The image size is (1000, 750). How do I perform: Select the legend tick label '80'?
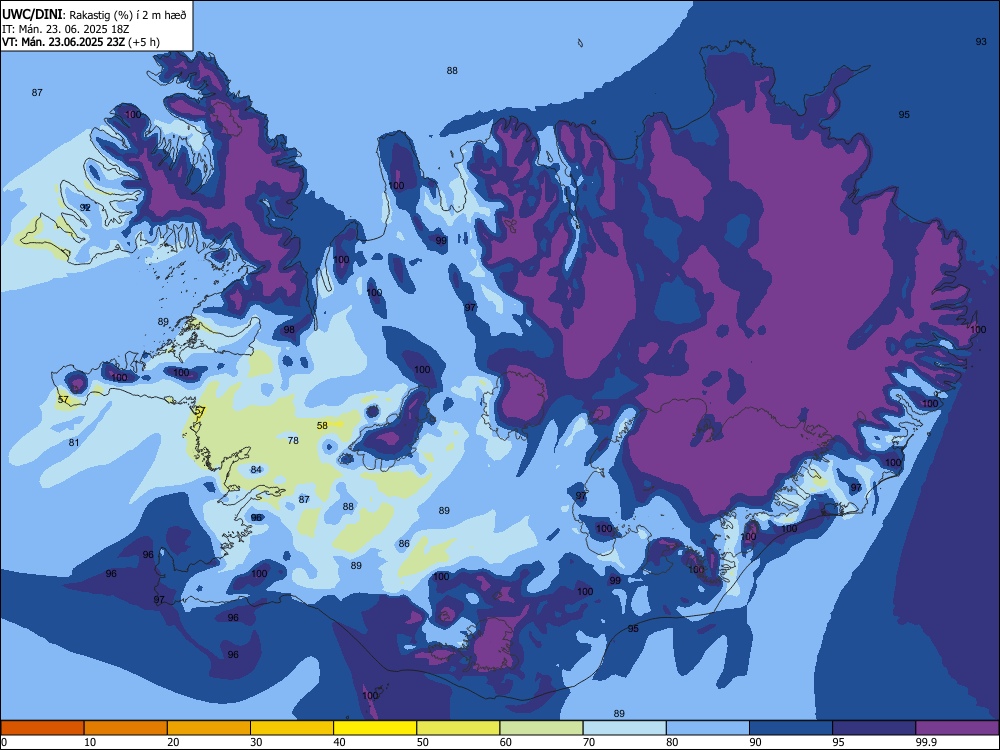(672, 742)
